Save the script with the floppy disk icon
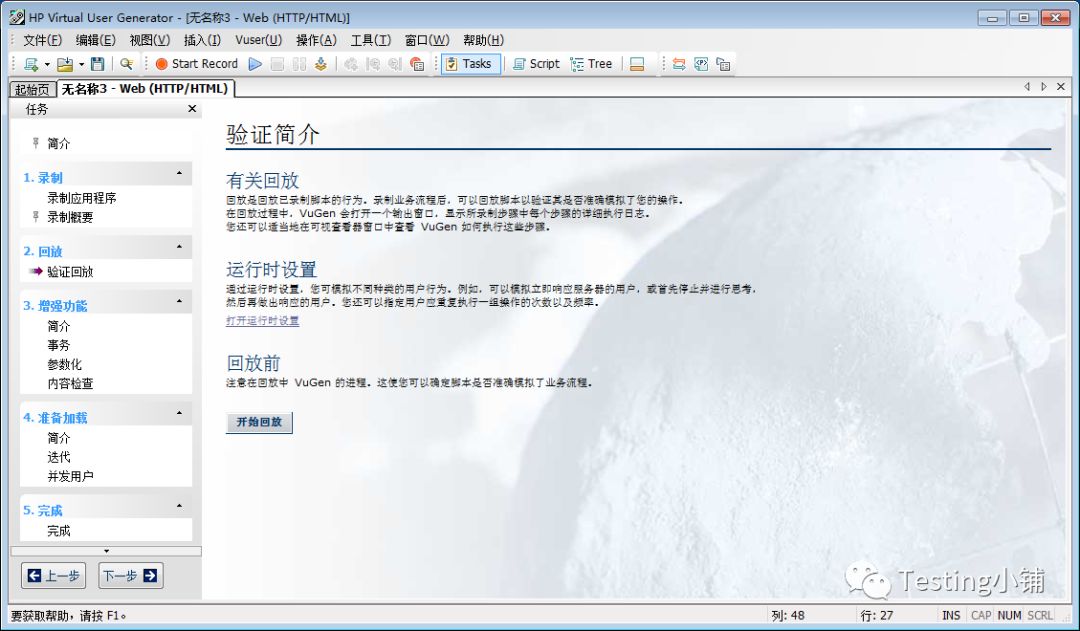This screenshot has height=631, width=1080. [x=98, y=64]
